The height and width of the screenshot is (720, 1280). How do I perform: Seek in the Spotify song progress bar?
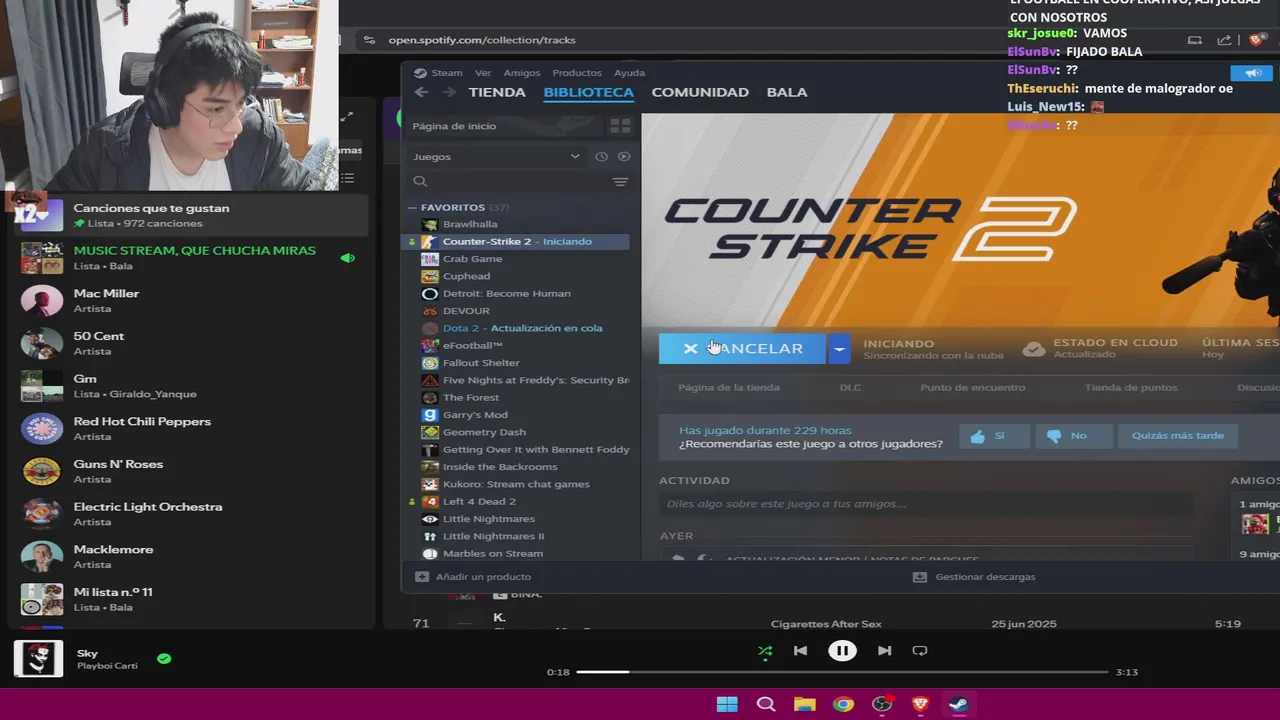point(842,672)
